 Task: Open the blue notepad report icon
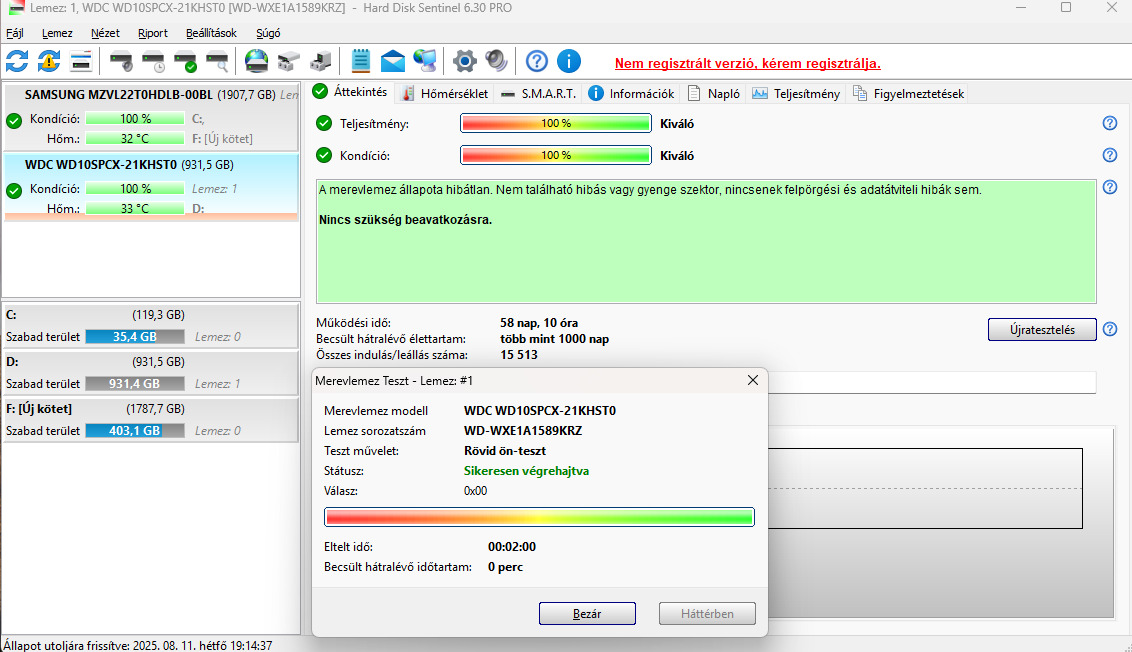tap(360, 61)
